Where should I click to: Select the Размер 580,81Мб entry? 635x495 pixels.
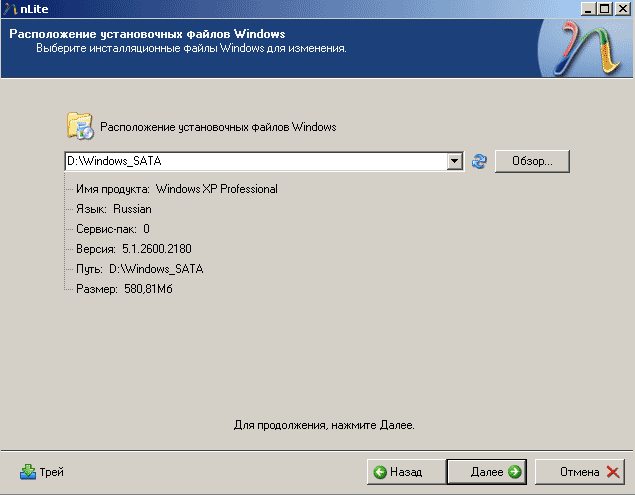click(x=124, y=289)
